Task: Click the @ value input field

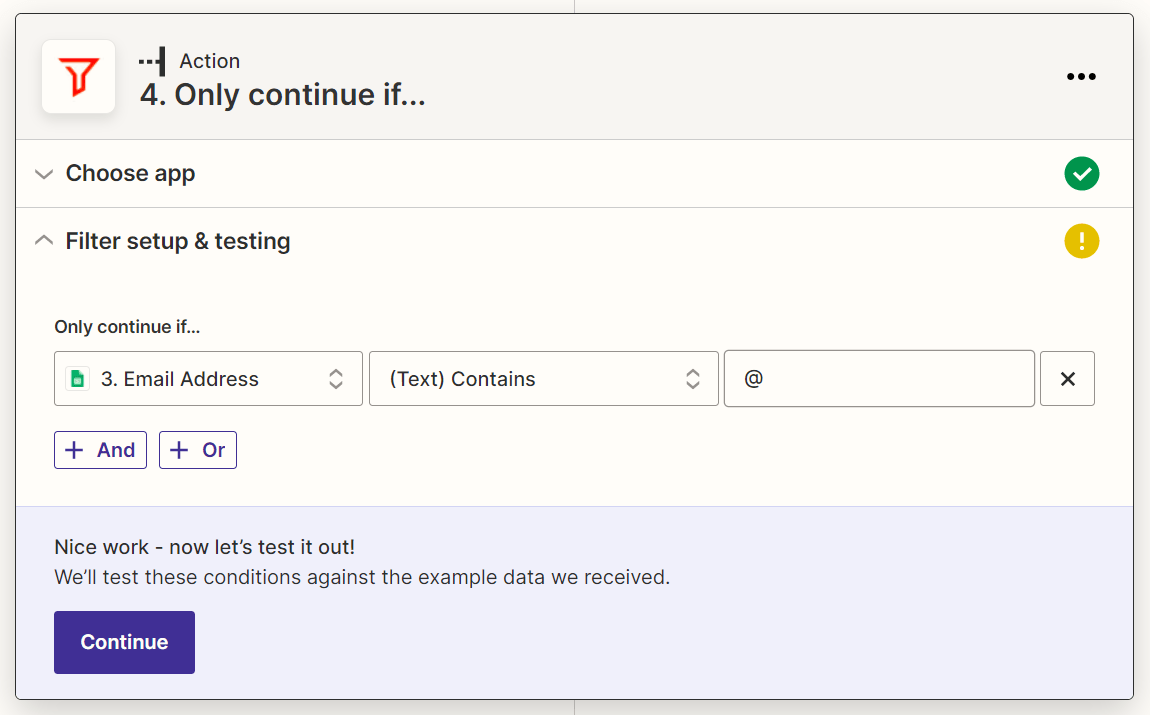Action: 878,379
